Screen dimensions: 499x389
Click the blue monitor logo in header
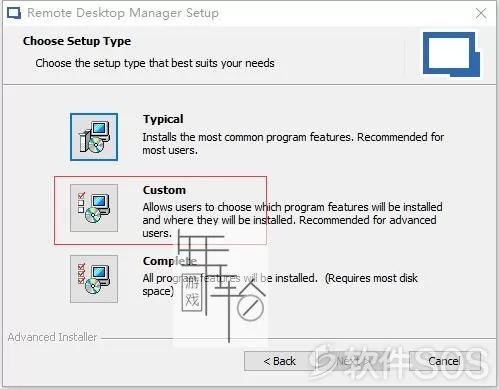[451, 54]
